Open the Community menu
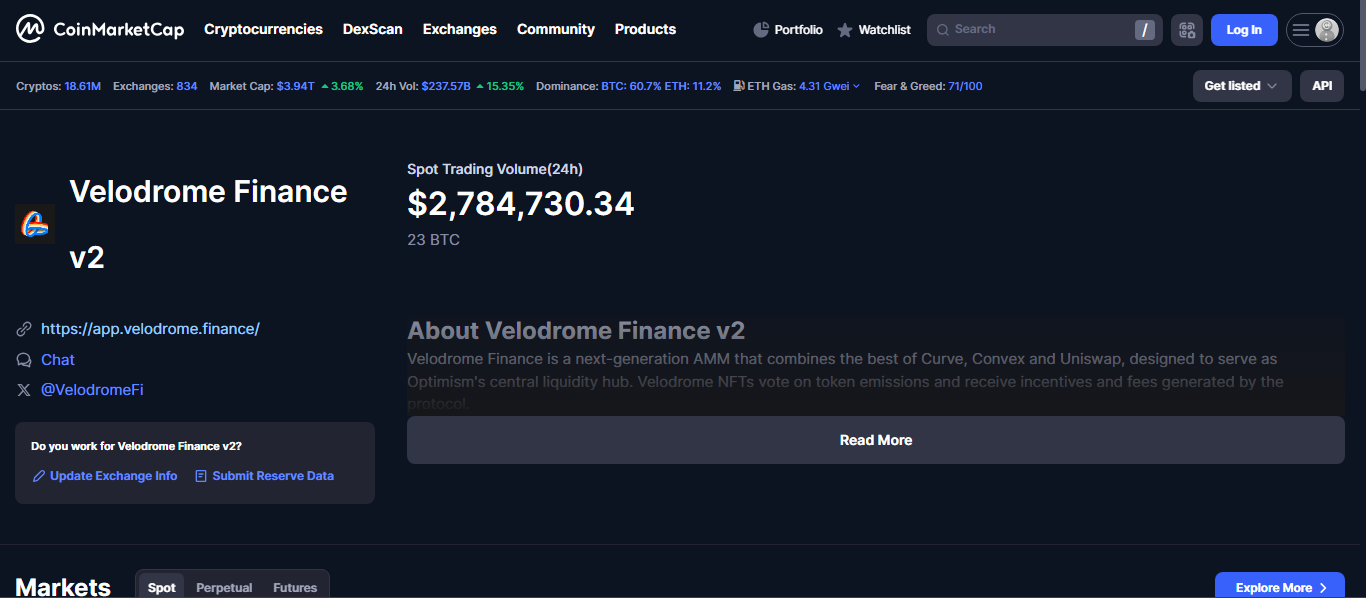 click(x=556, y=30)
